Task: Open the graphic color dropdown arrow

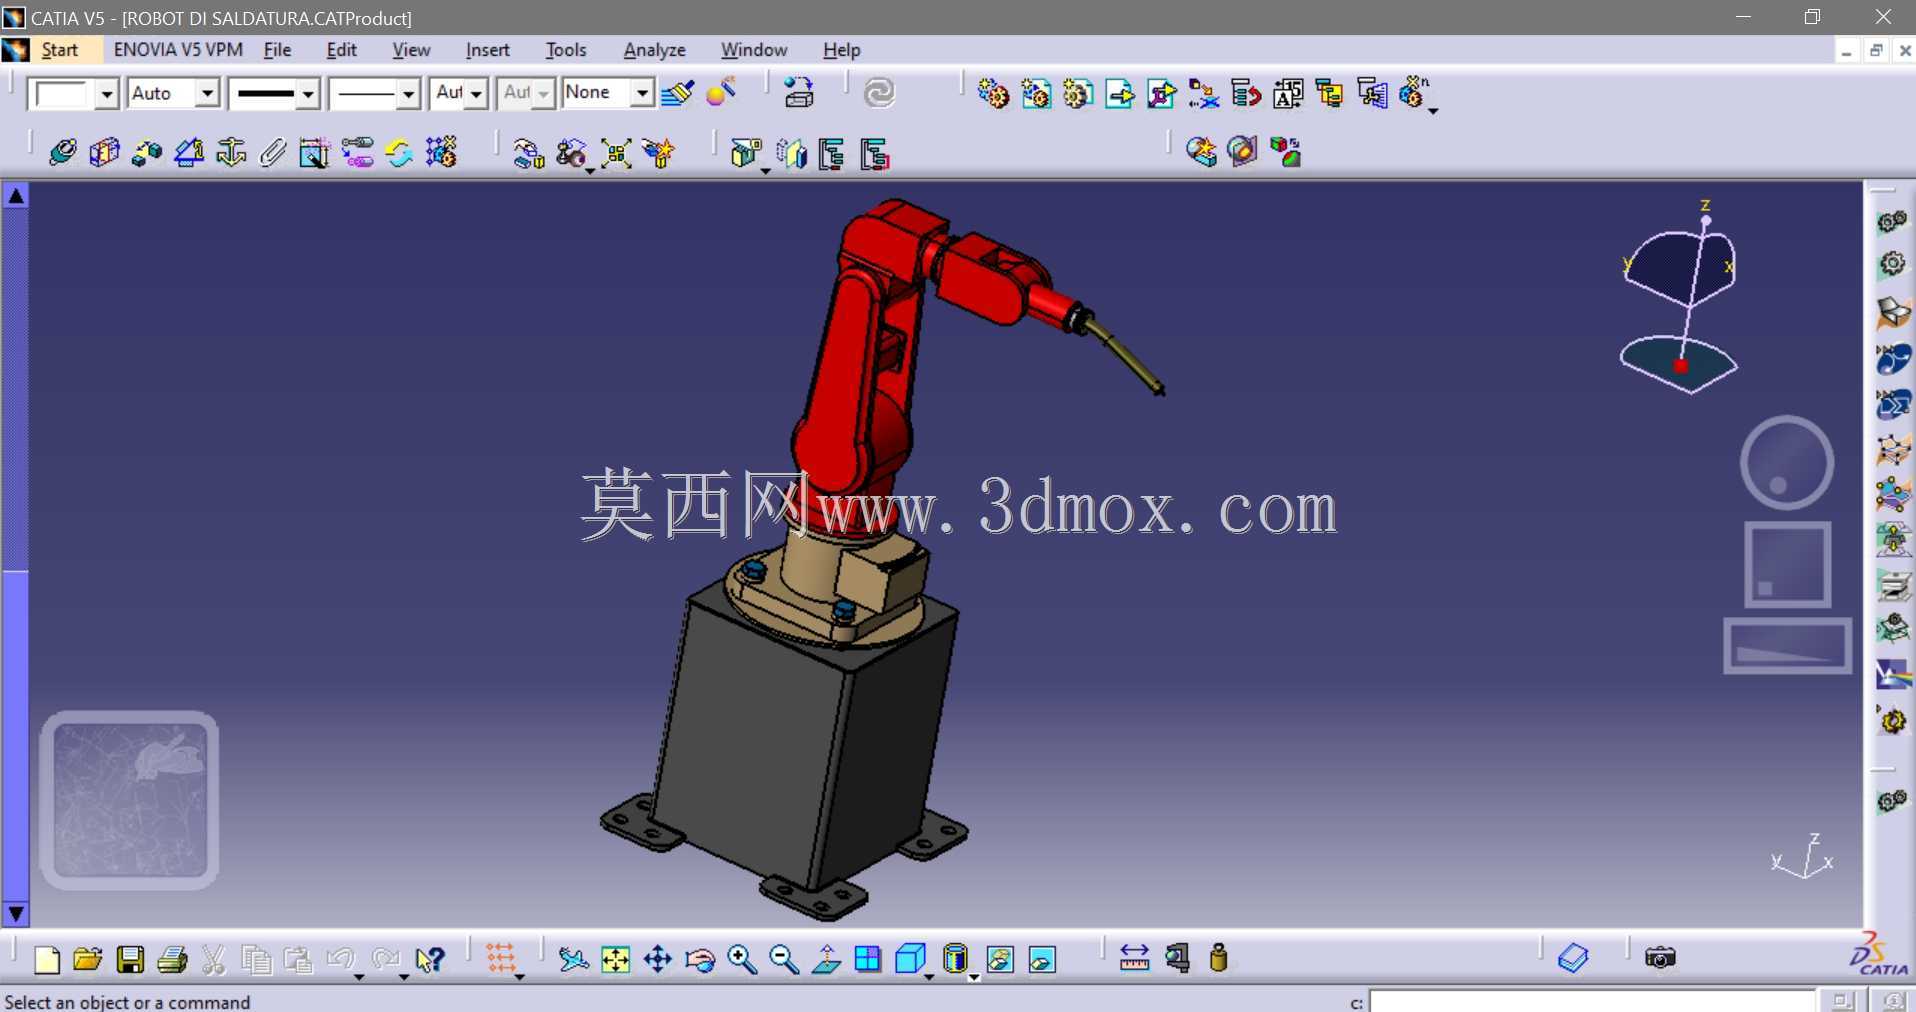Action: pos(107,94)
